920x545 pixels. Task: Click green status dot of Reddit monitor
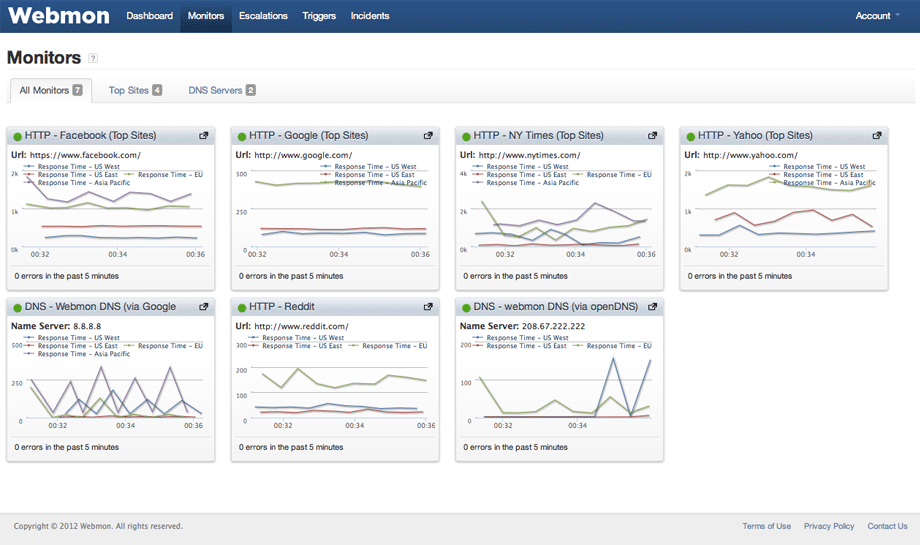(242, 308)
